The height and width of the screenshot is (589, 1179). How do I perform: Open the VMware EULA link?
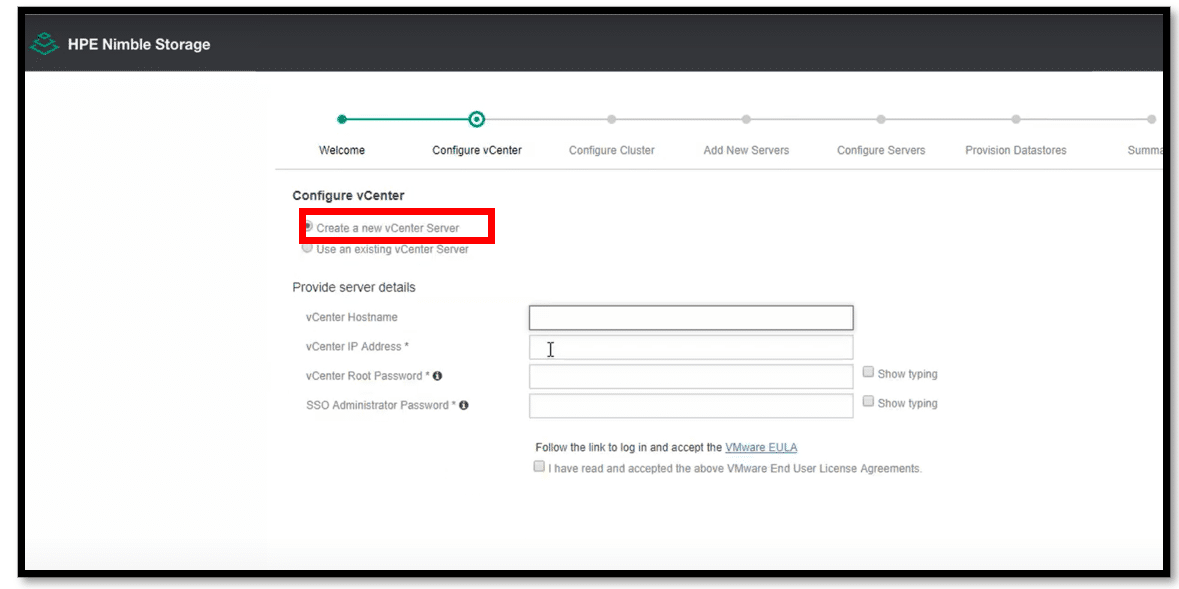(761, 448)
